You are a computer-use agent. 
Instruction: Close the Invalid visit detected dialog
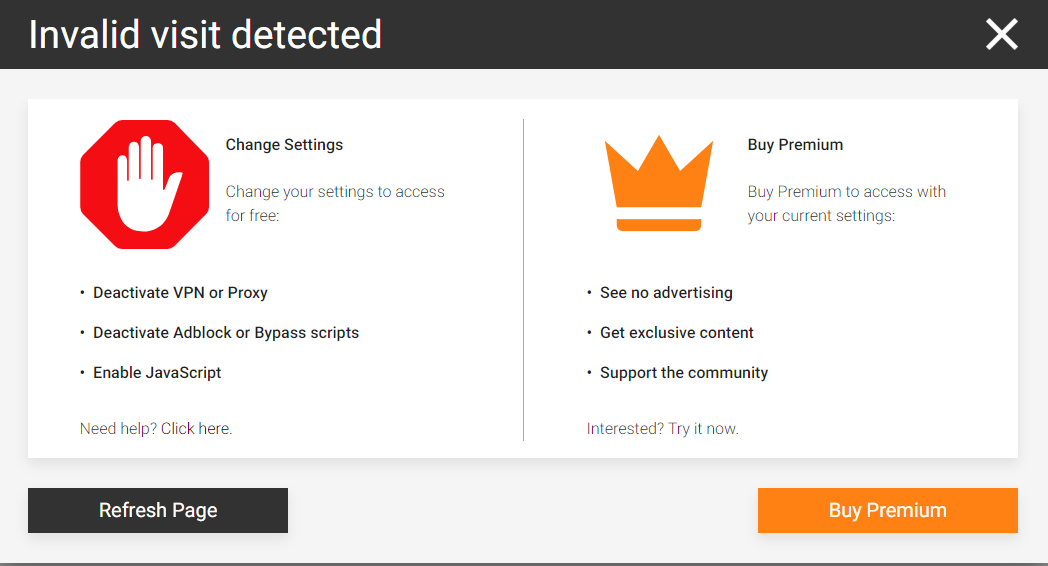(1001, 34)
